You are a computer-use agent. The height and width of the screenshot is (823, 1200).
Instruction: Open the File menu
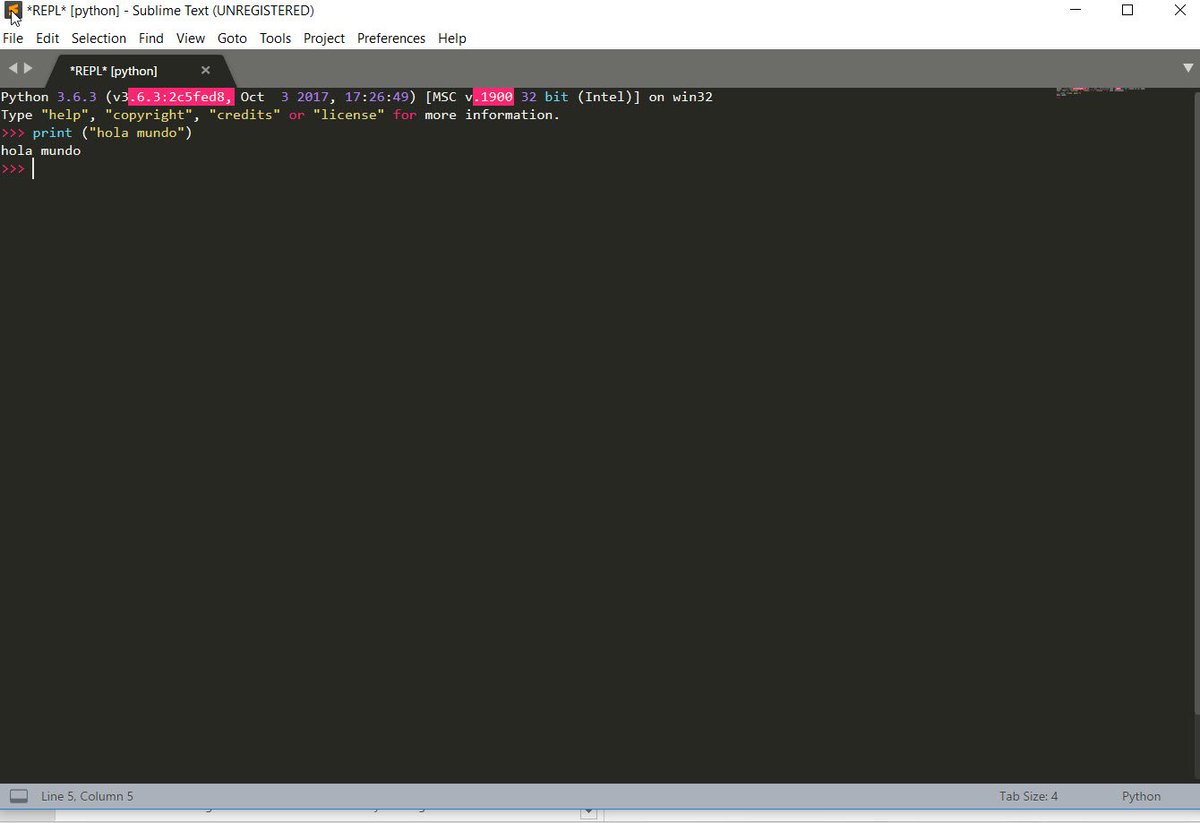(x=13, y=38)
